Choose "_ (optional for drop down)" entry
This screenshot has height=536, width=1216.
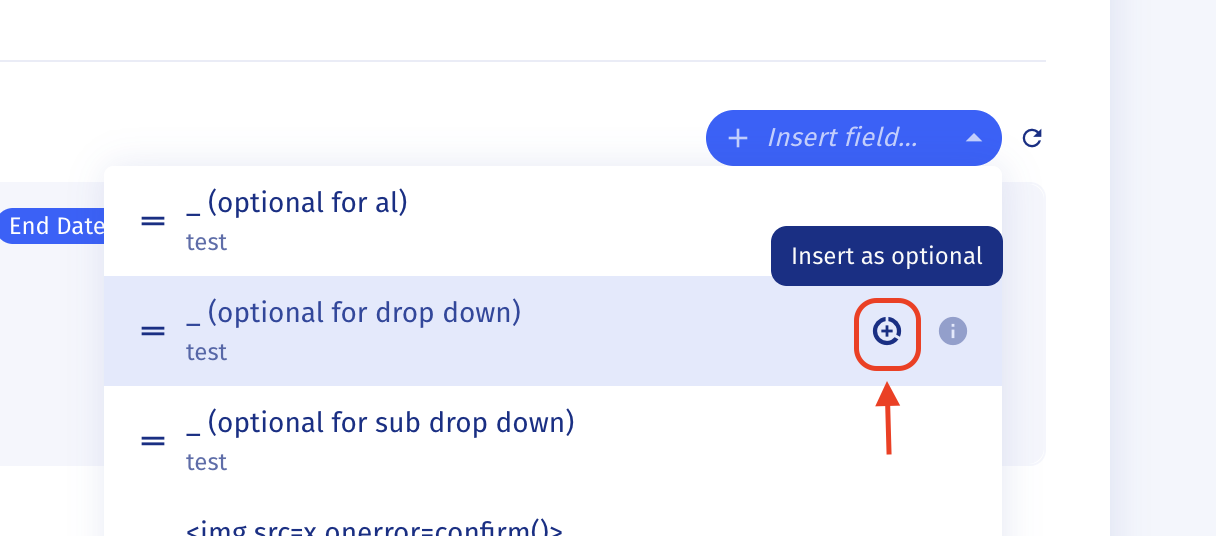click(354, 313)
